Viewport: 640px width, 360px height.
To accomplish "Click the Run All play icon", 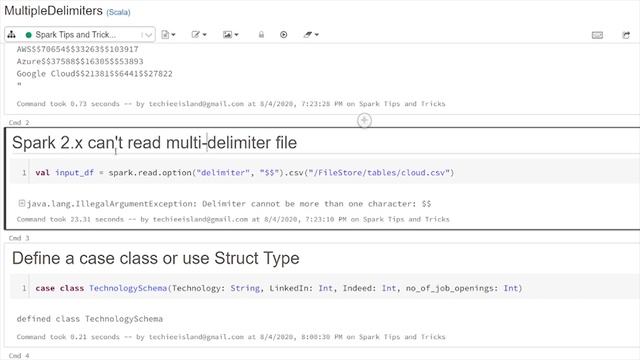I will [x=284, y=35].
